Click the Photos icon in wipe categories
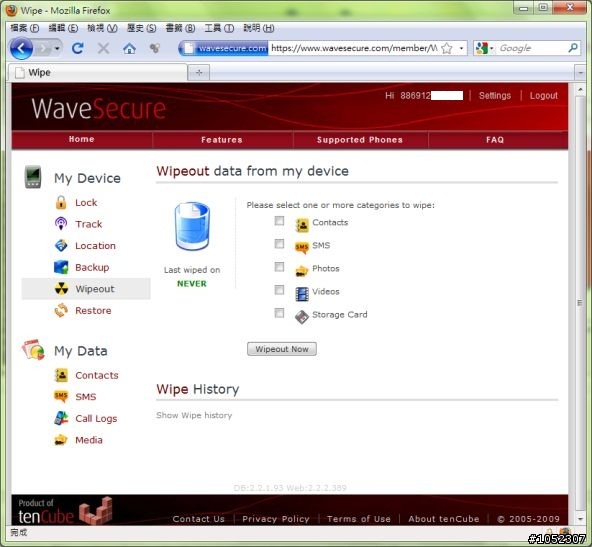592x547 pixels. (302, 271)
